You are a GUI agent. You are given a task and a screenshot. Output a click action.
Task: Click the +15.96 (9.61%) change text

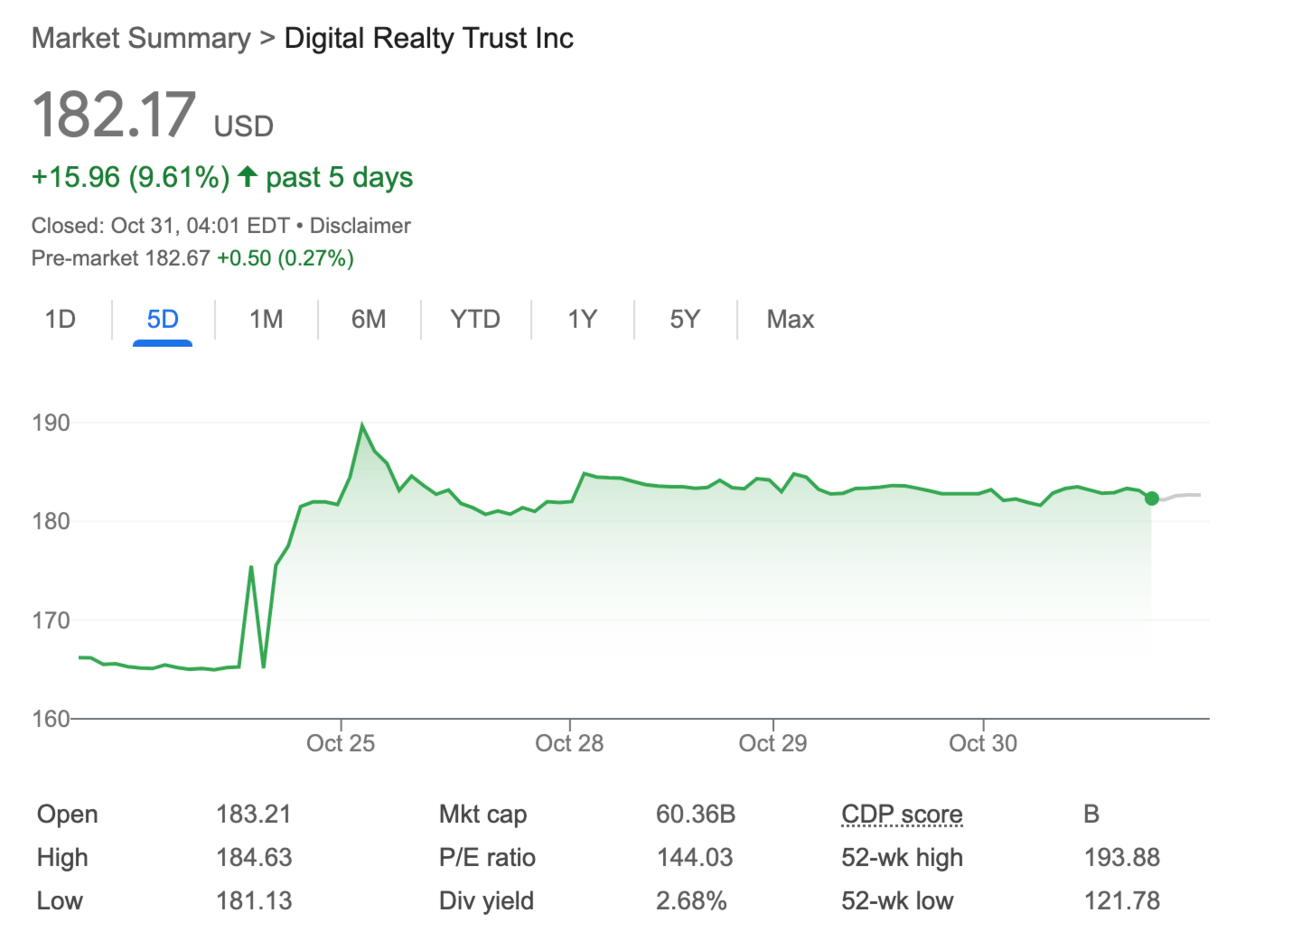tap(130, 177)
